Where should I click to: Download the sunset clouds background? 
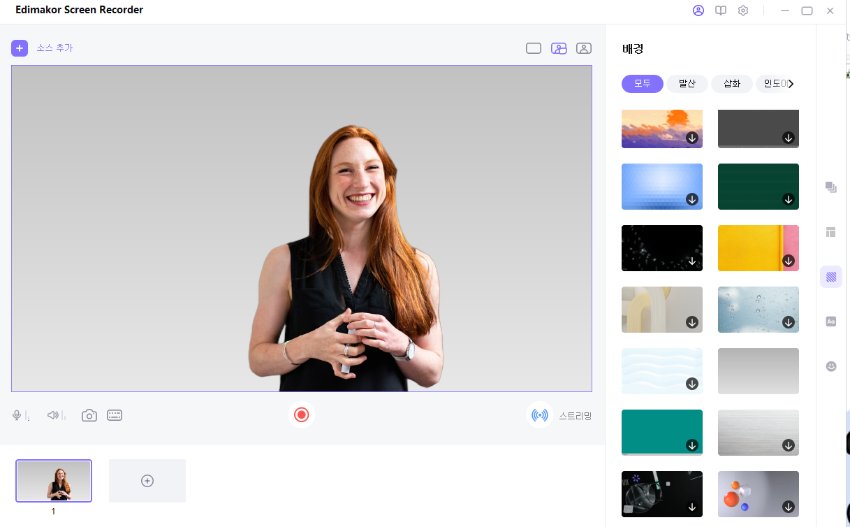click(691, 138)
